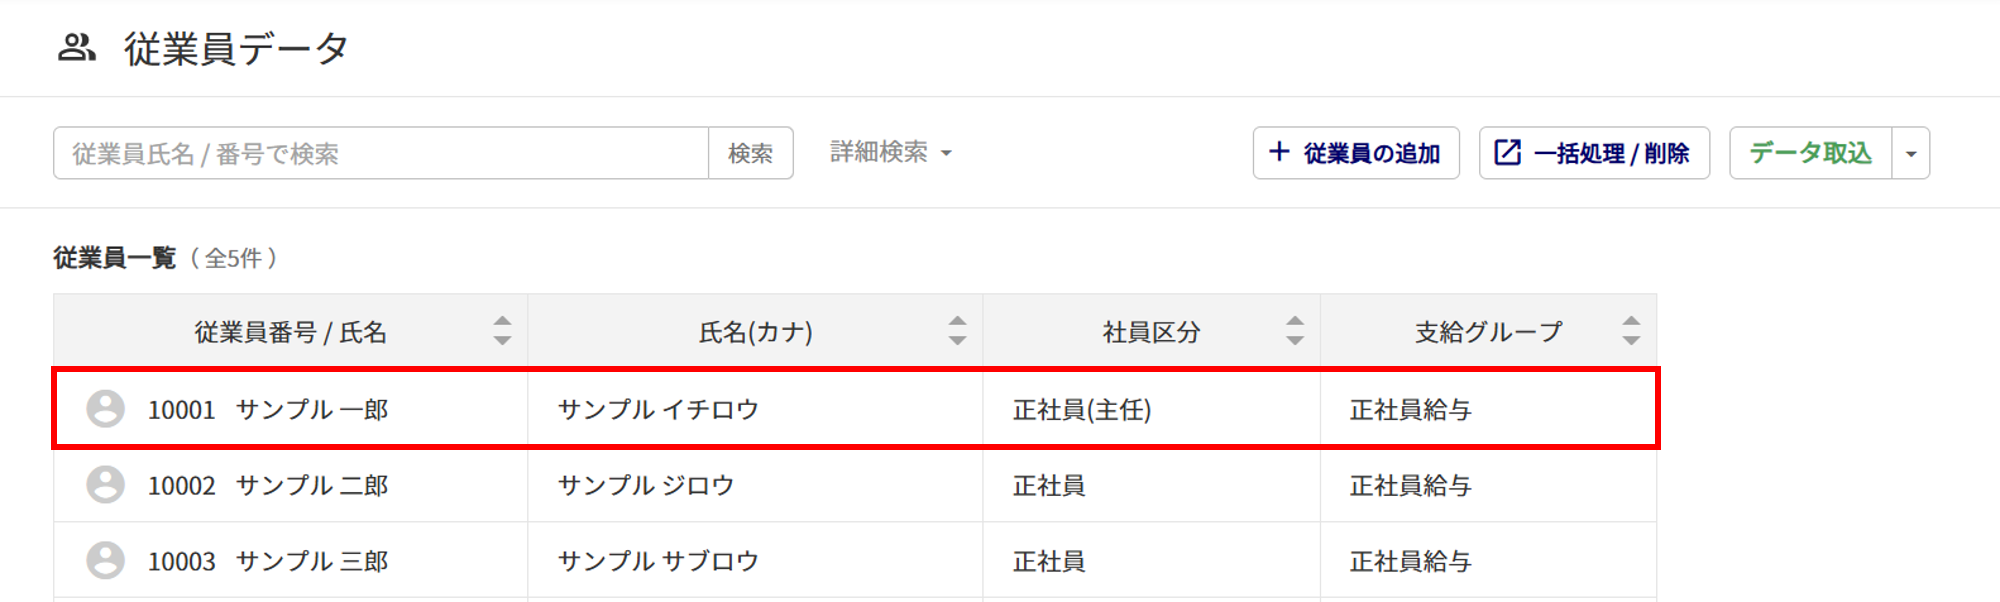The width and height of the screenshot is (2000, 602).
Task: Open employee row サンプル 一郎
Action: pyautogui.click(x=856, y=409)
